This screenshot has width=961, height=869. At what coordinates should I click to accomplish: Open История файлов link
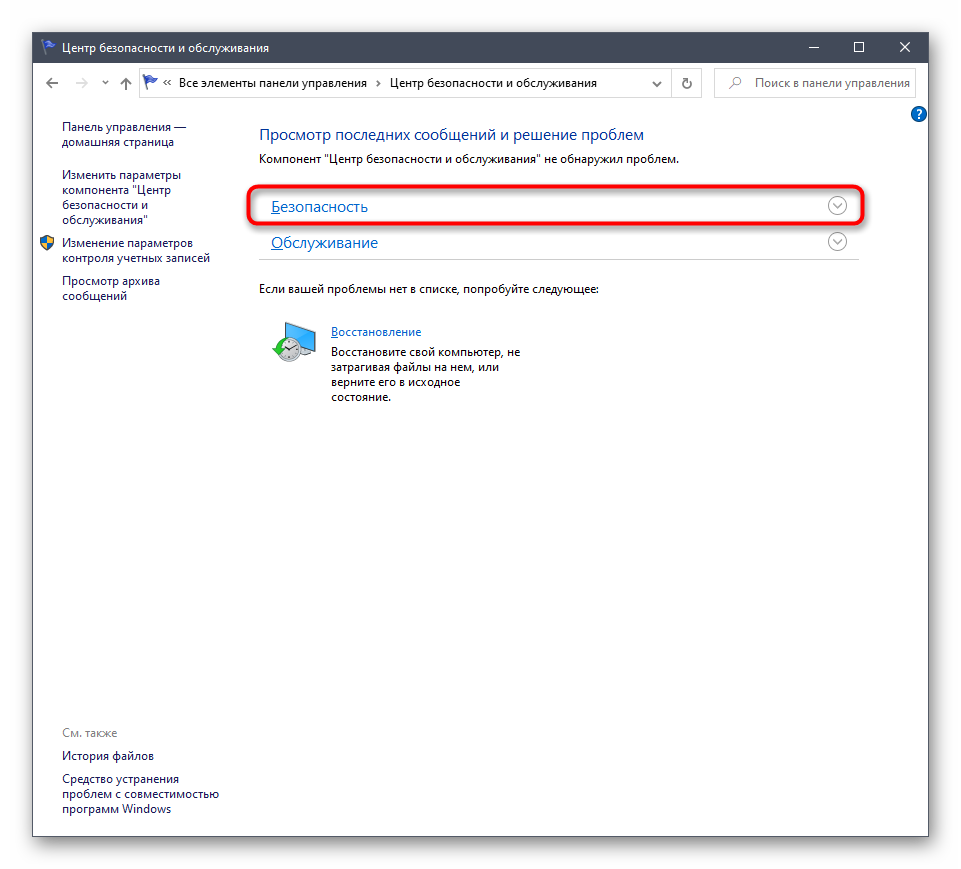[108, 756]
